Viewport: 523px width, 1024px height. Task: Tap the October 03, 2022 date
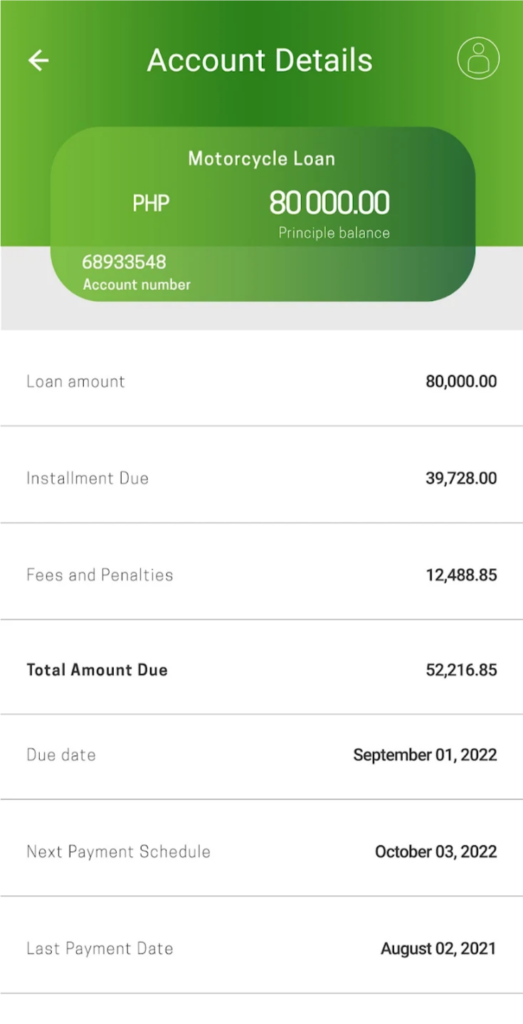436,852
